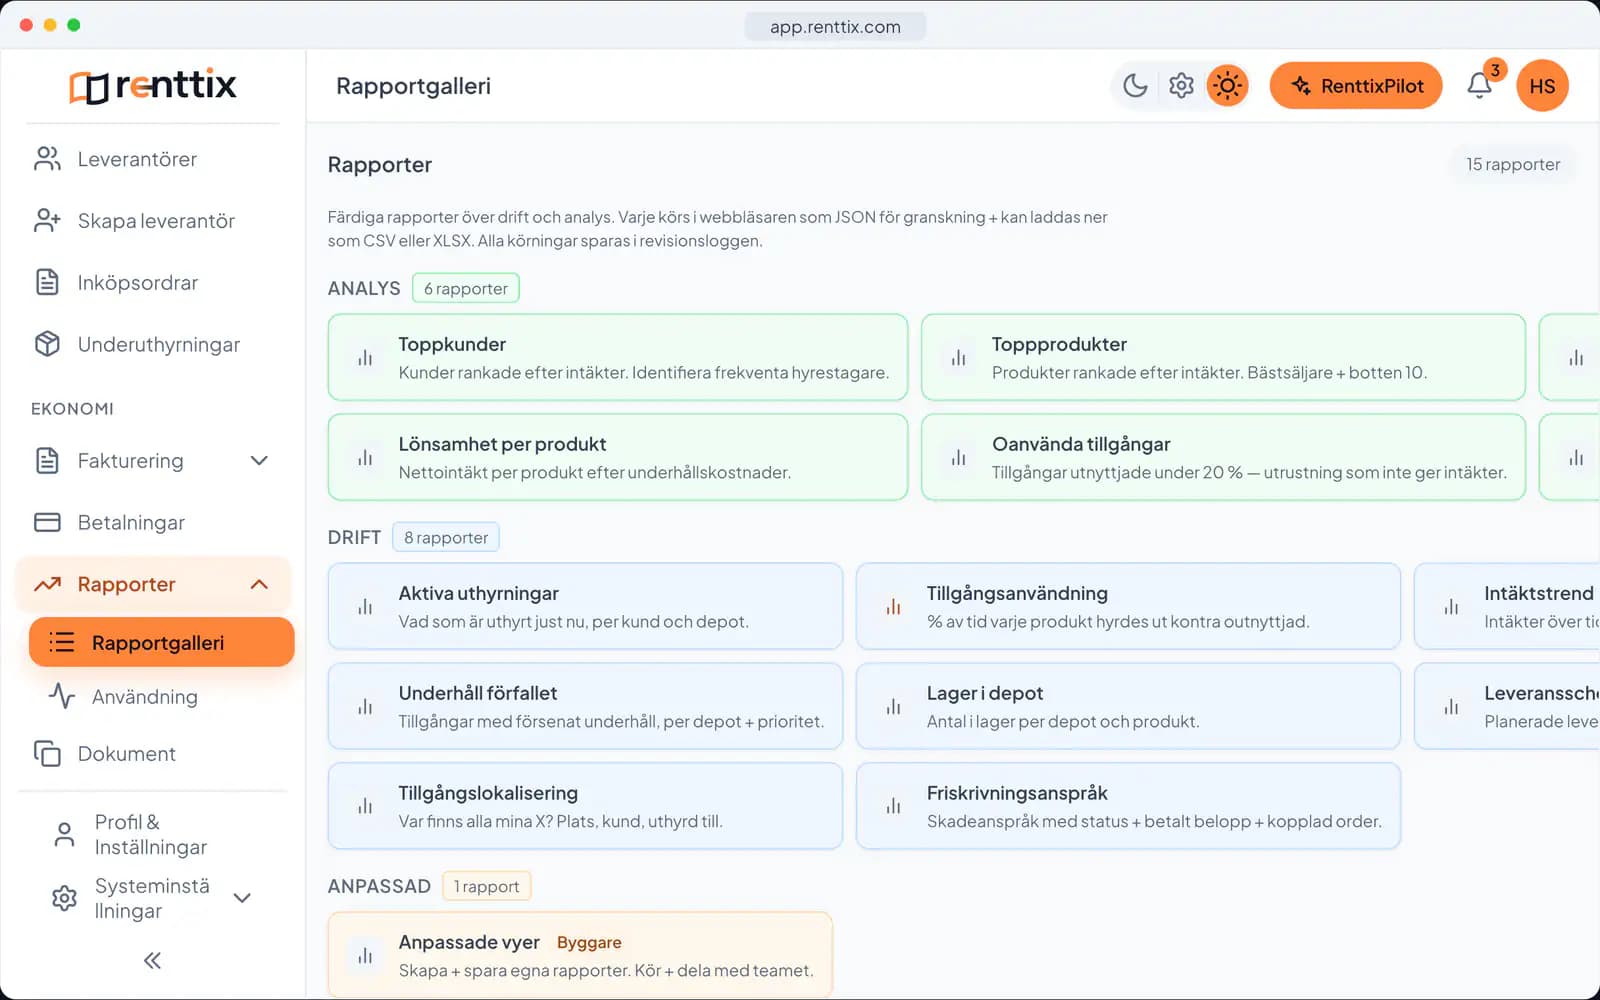Open the Aktiva uthyrningar report
Screen dimensions: 1600x1000
click(585, 606)
